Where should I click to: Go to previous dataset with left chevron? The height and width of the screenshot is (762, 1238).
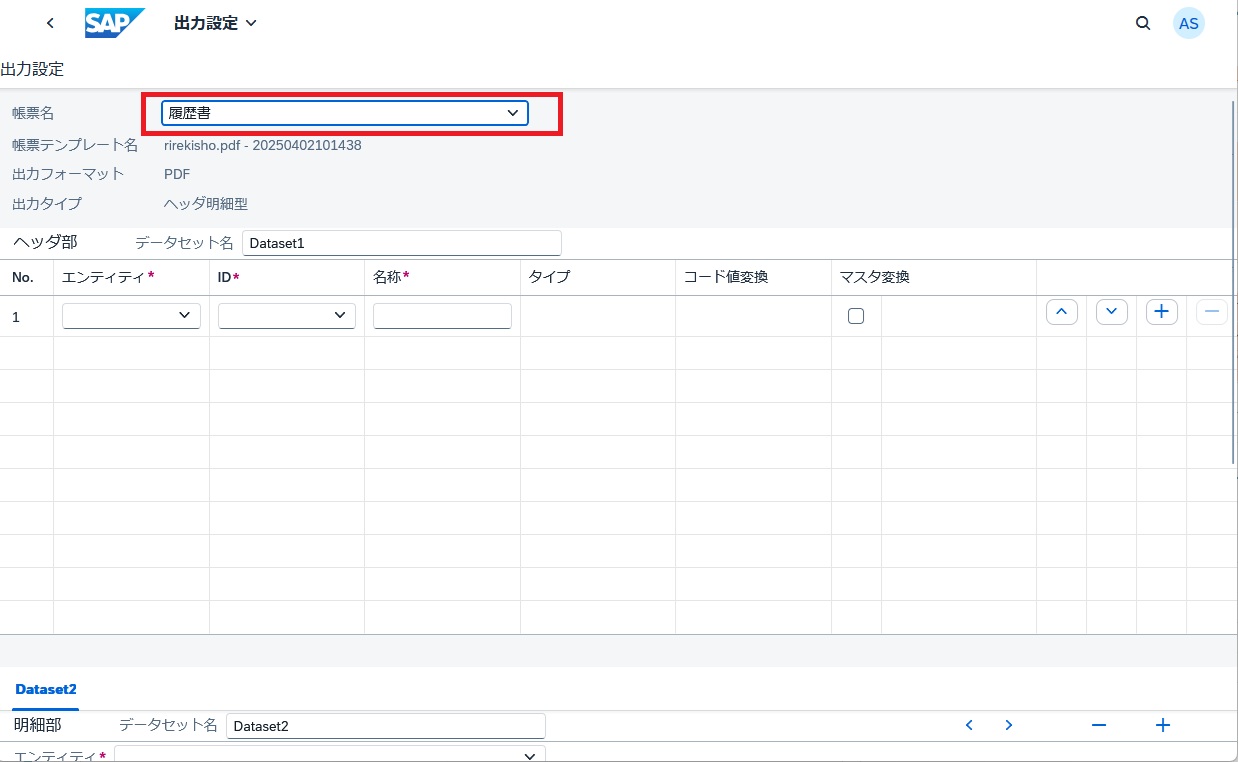tap(969, 726)
